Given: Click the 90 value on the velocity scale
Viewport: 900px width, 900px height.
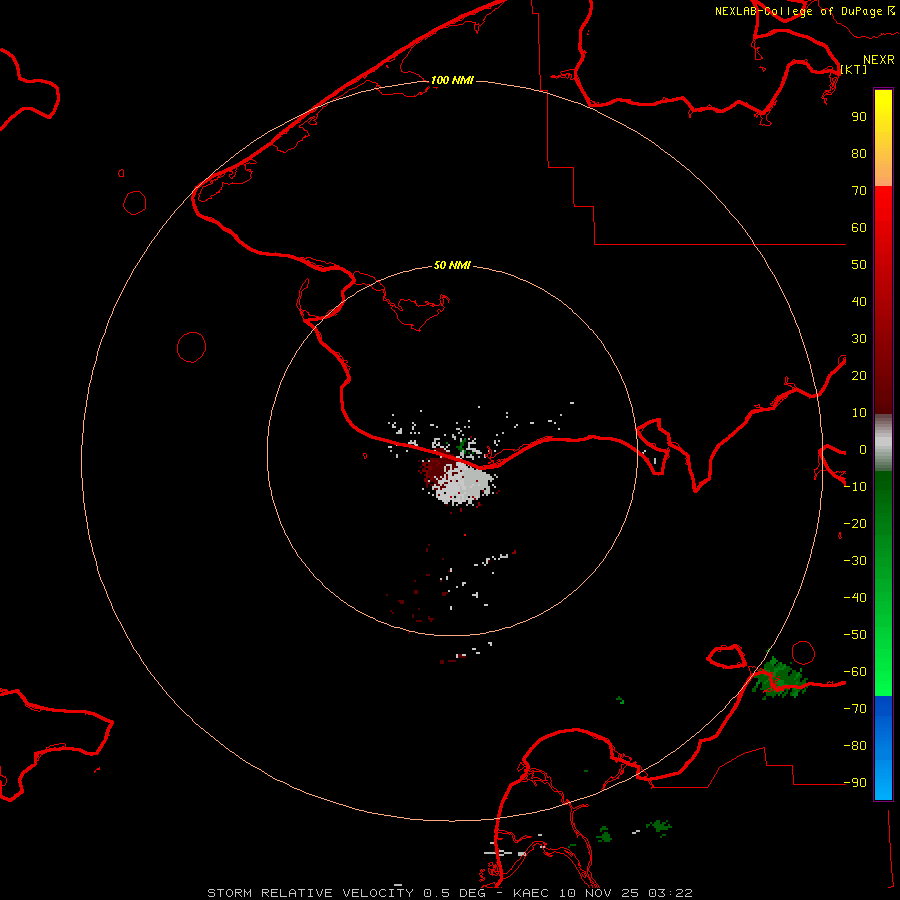Looking at the screenshot, I should 859,117.
